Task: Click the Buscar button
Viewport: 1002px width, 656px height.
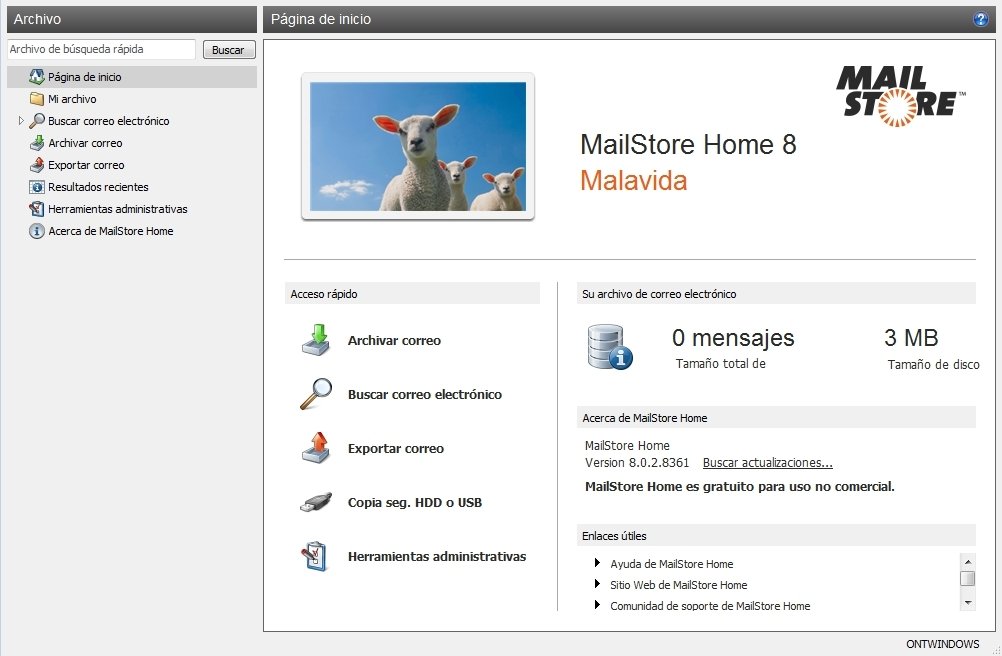Action: [x=229, y=50]
